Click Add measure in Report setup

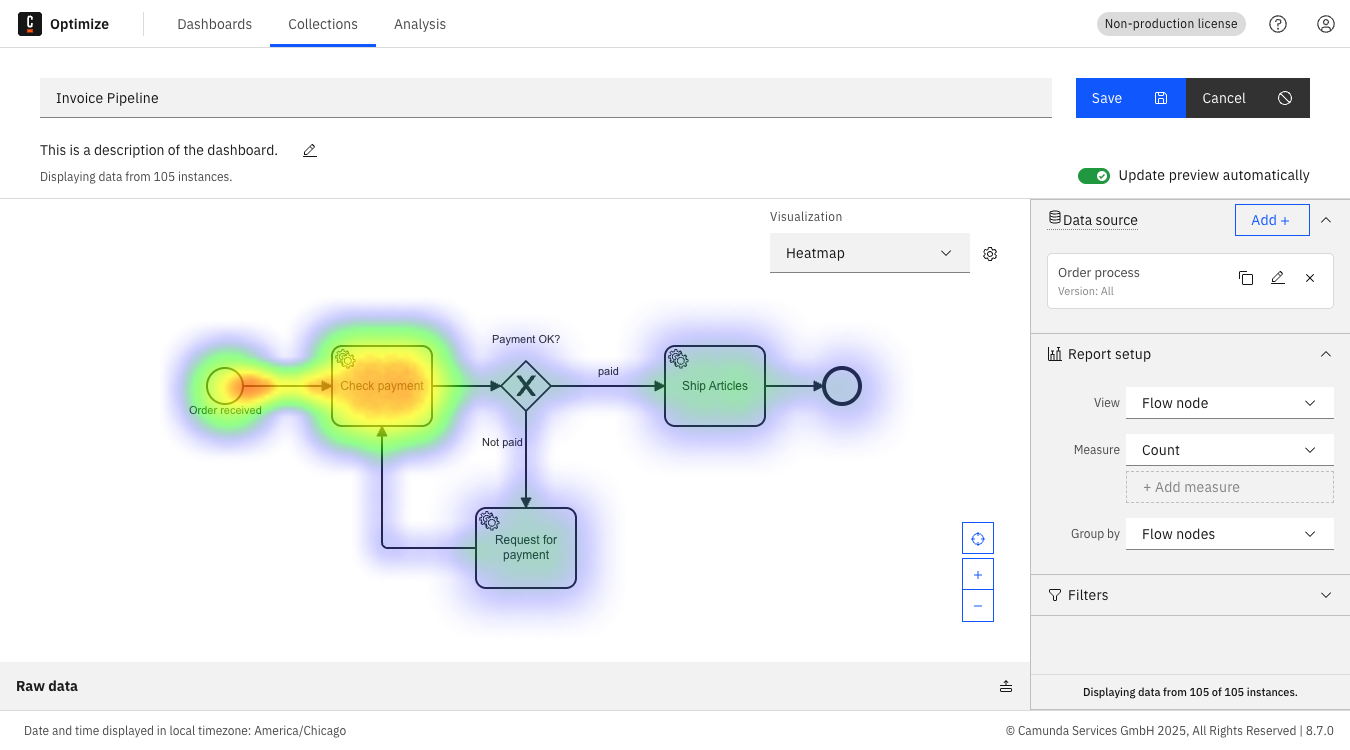(x=1229, y=487)
